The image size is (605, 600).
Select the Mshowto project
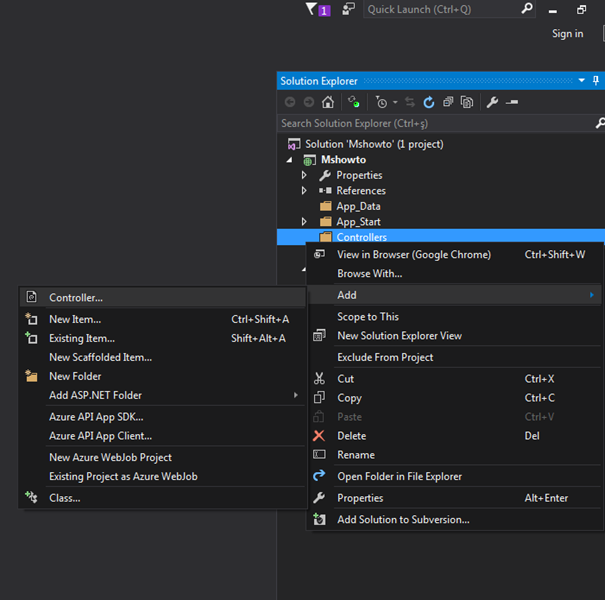(x=343, y=160)
